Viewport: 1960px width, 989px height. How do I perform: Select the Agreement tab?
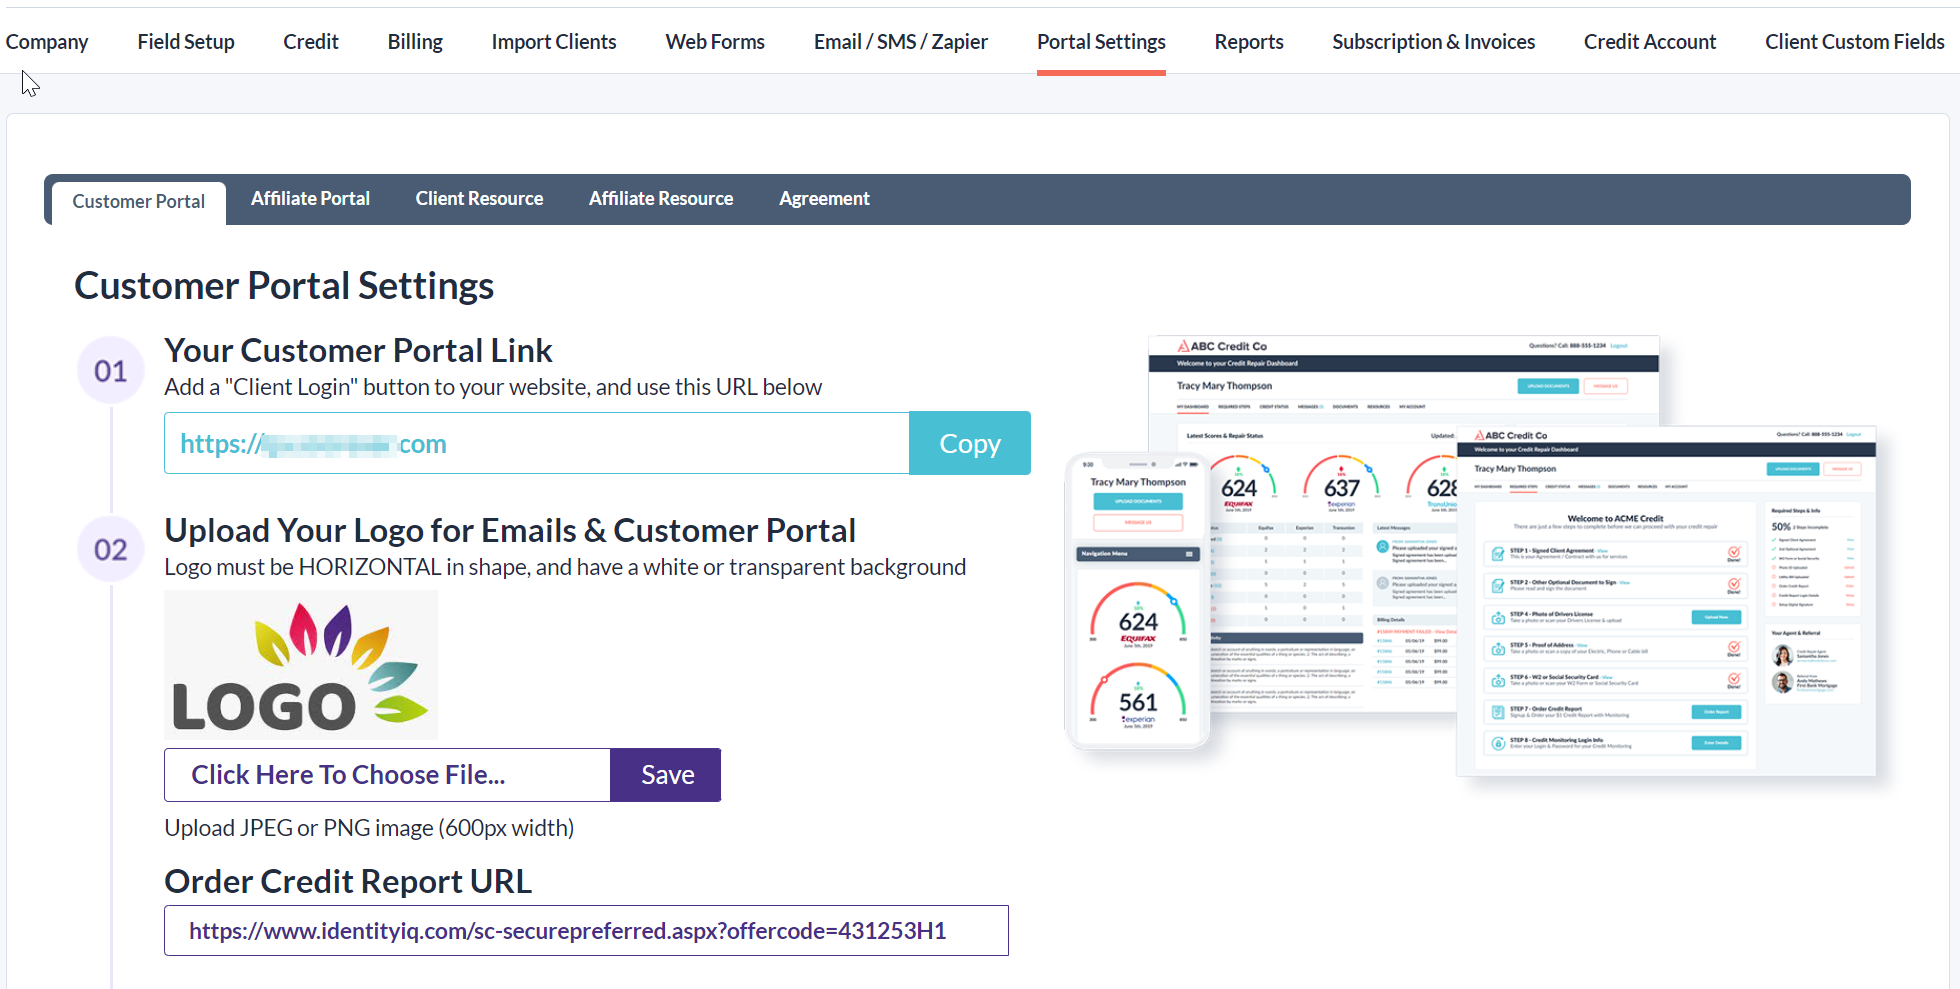[824, 199]
